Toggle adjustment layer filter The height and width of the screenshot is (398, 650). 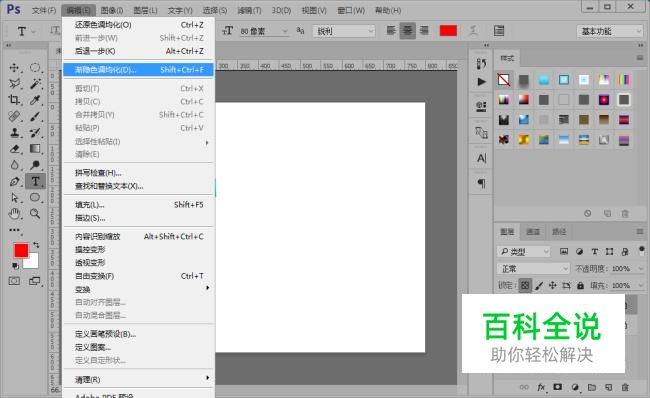(x=579, y=251)
